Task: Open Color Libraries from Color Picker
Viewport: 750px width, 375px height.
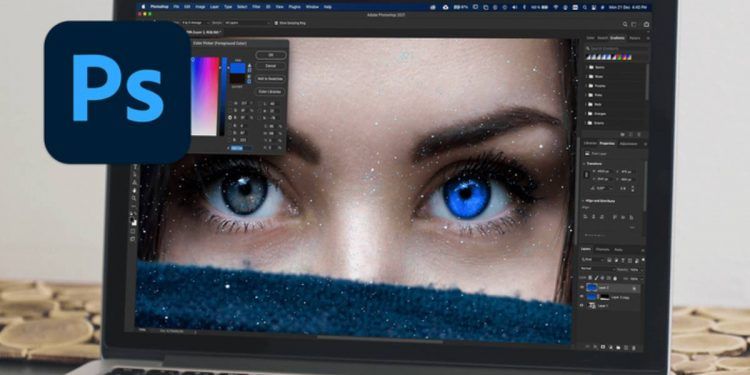Action: tap(270, 91)
